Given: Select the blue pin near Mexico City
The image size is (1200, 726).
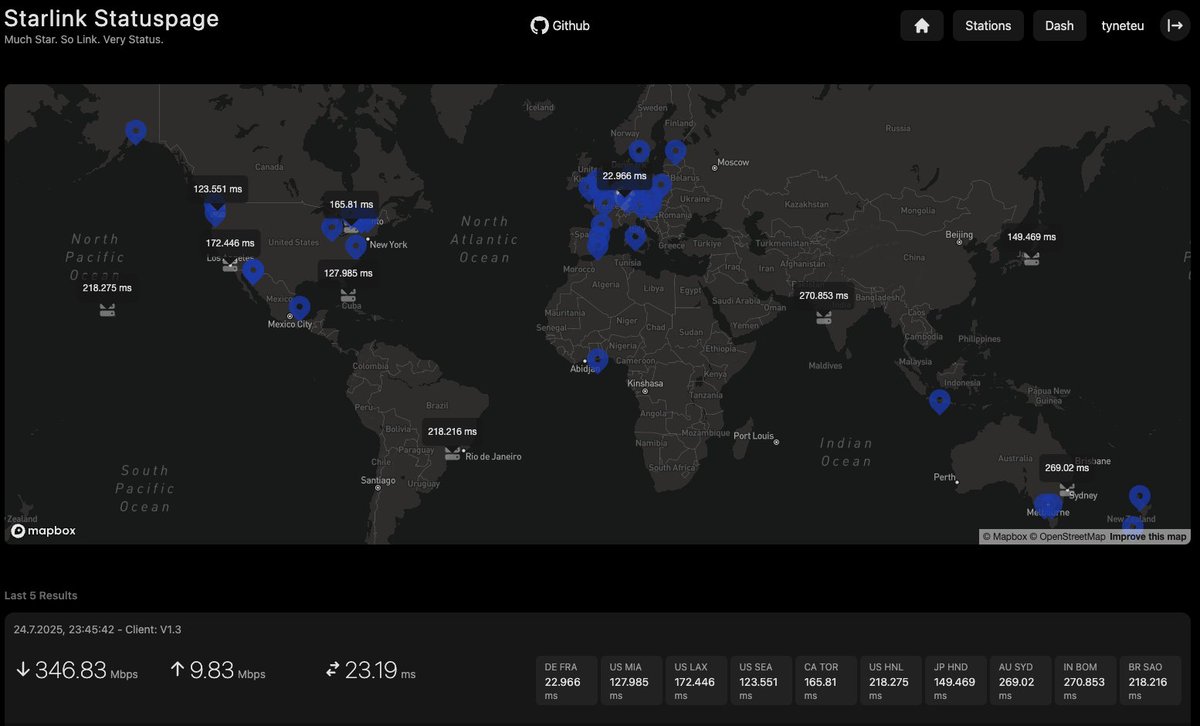Looking at the screenshot, I should [299, 307].
